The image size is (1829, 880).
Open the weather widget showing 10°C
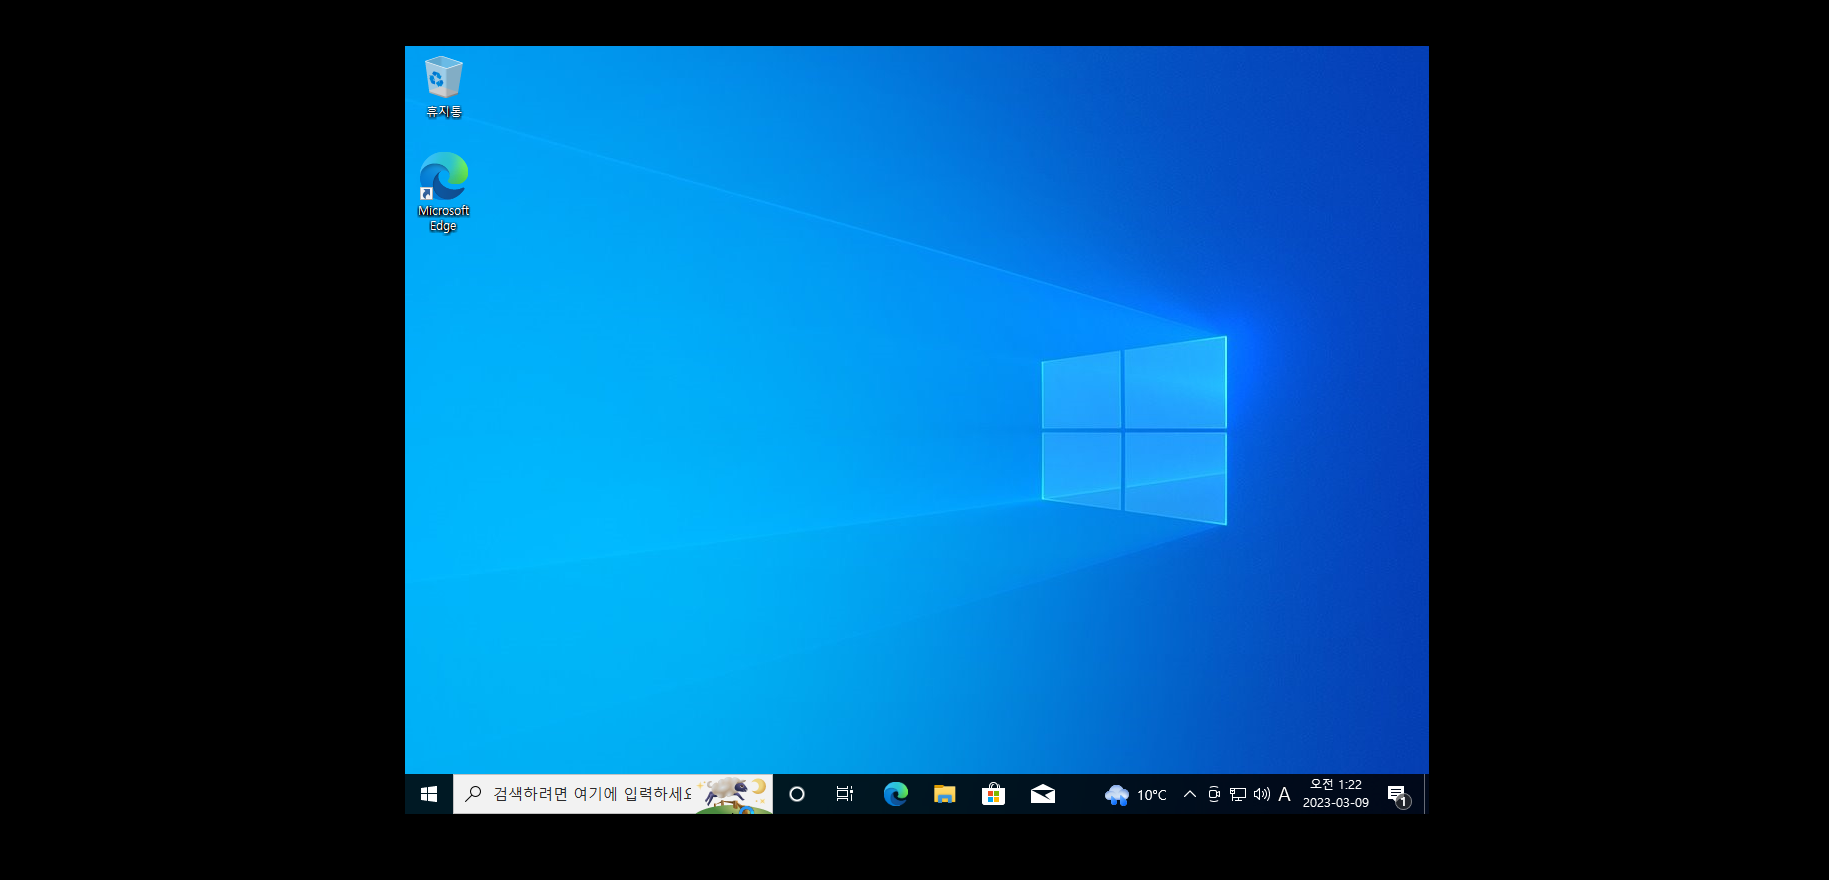[1135, 794]
